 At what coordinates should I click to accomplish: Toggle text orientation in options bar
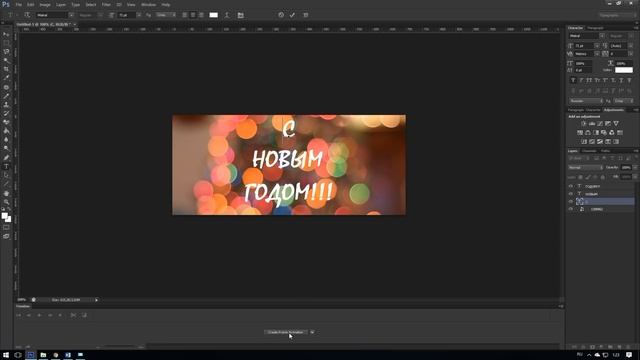point(27,15)
